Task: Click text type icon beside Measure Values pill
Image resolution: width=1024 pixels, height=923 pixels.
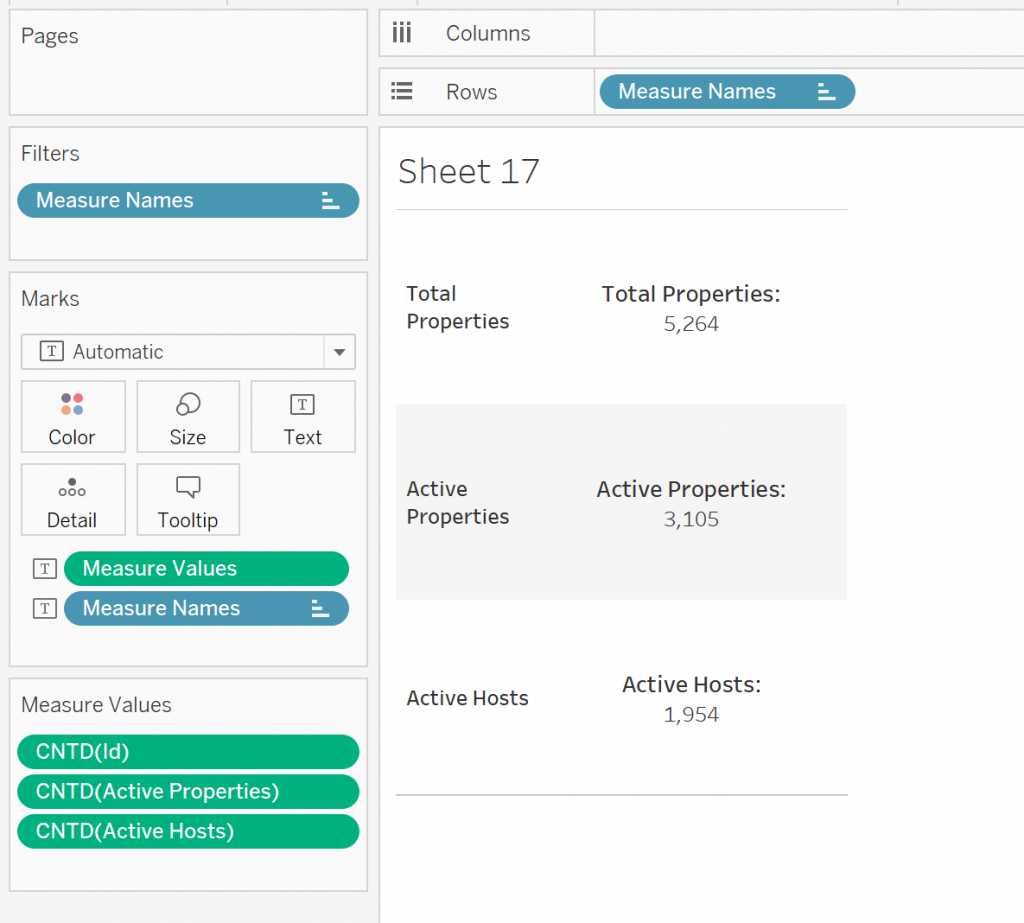Action: (45, 569)
